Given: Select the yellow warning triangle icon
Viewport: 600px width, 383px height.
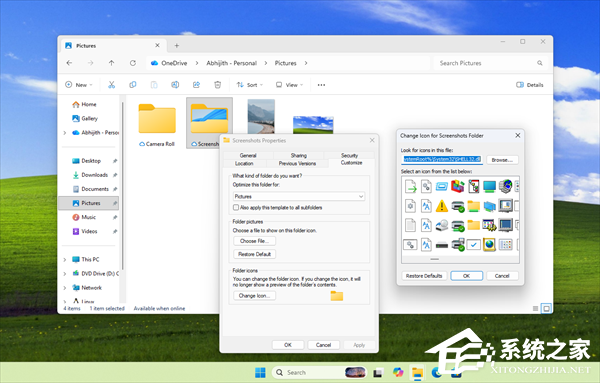Looking at the screenshot, I should pyautogui.click(x=442, y=206).
